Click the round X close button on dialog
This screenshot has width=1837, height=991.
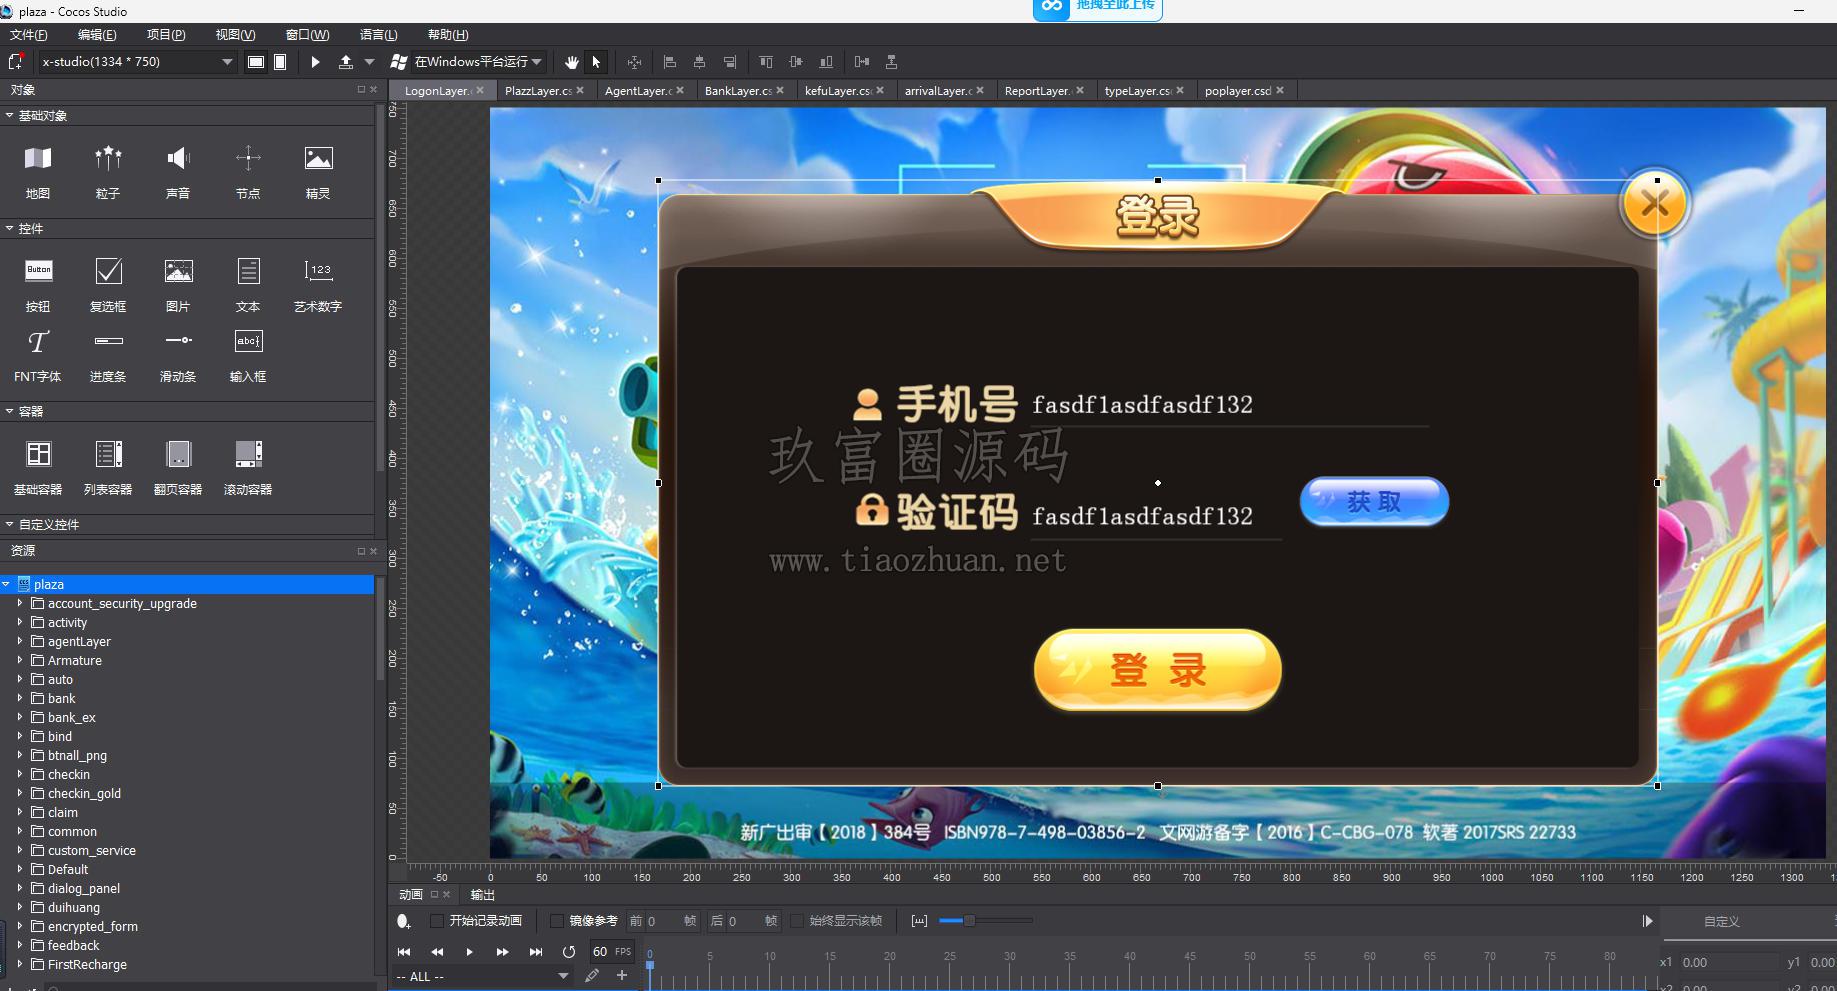tap(1655, 203)
